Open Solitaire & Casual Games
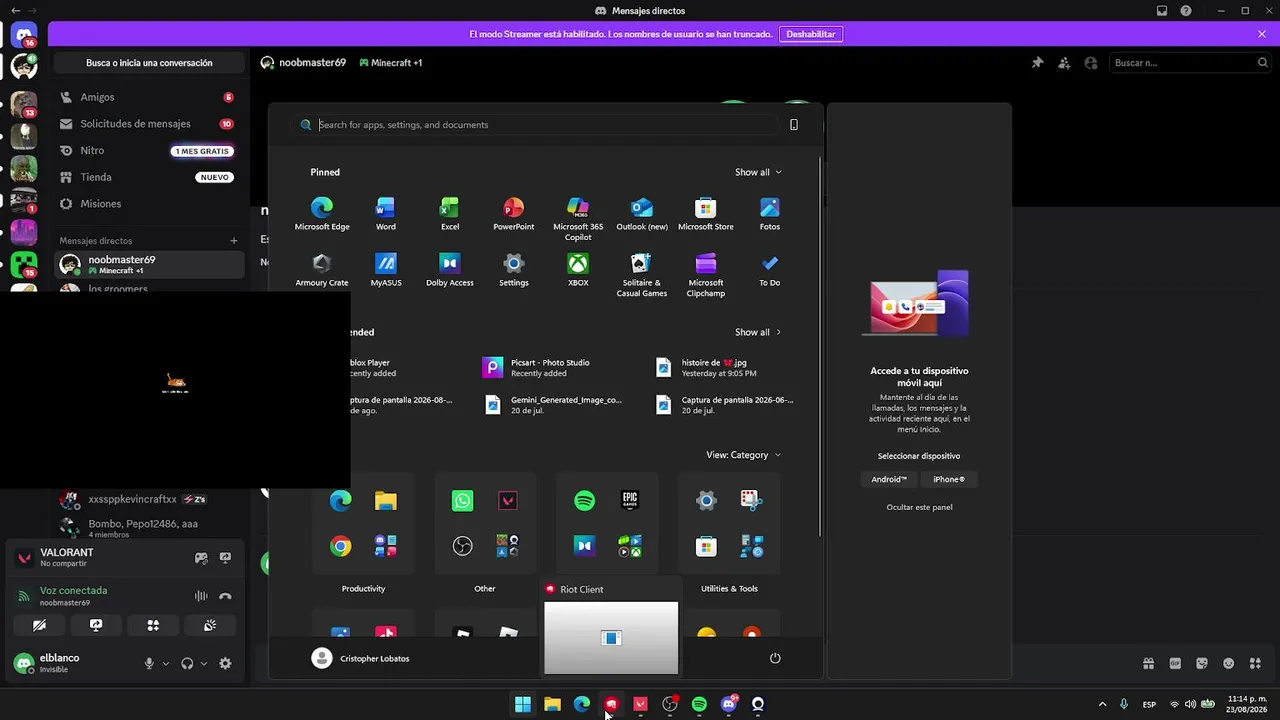 (642, 275)
